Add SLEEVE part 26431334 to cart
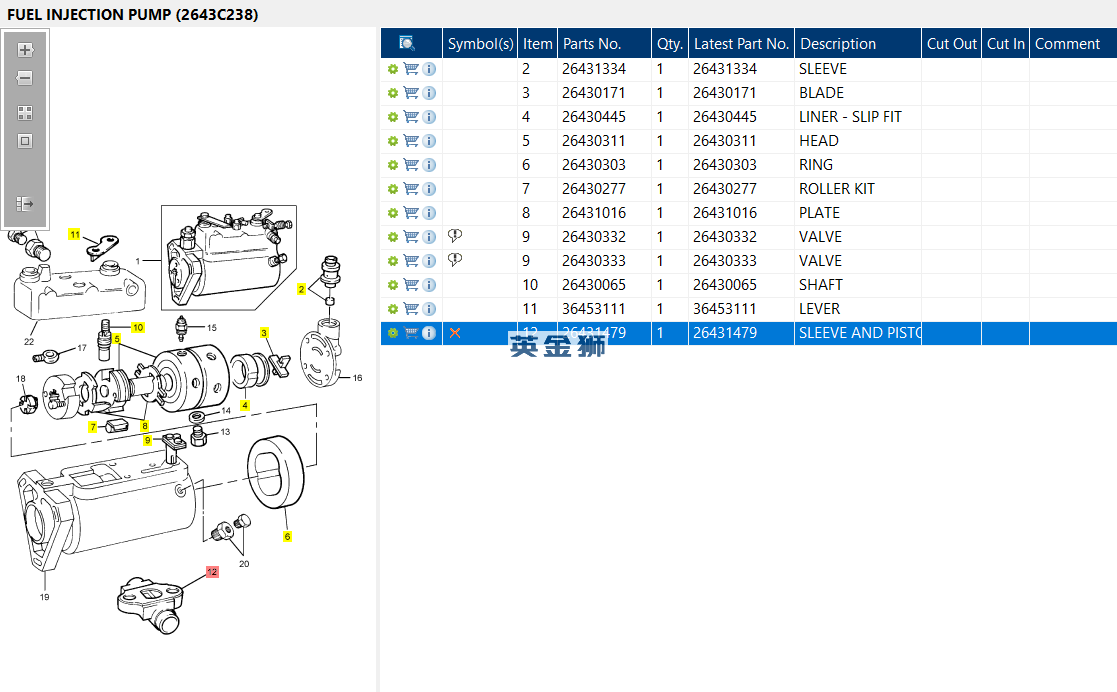The height and width of the screenshot is (692, 1117). 411,69
